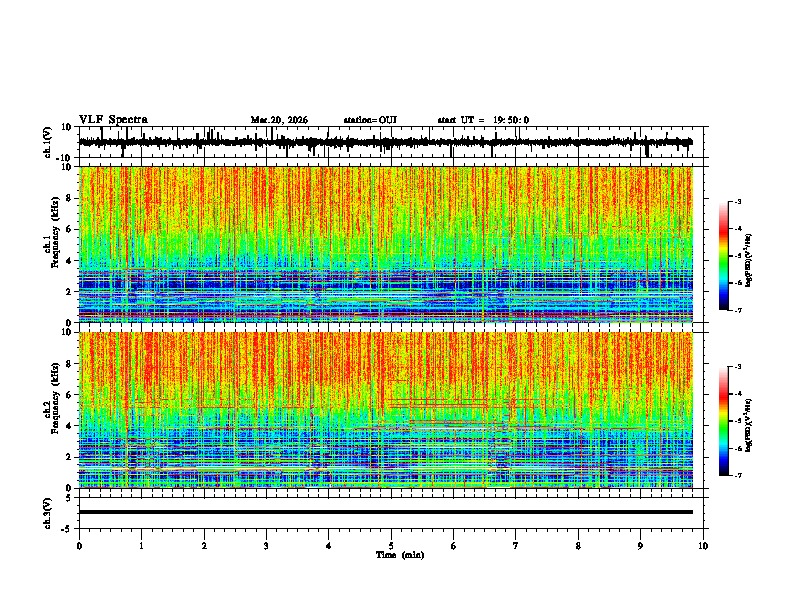The width and height of the screenshot is (792, 612).
Task: Click the ch.1 spectrogram panel
Action: [386, 244]
